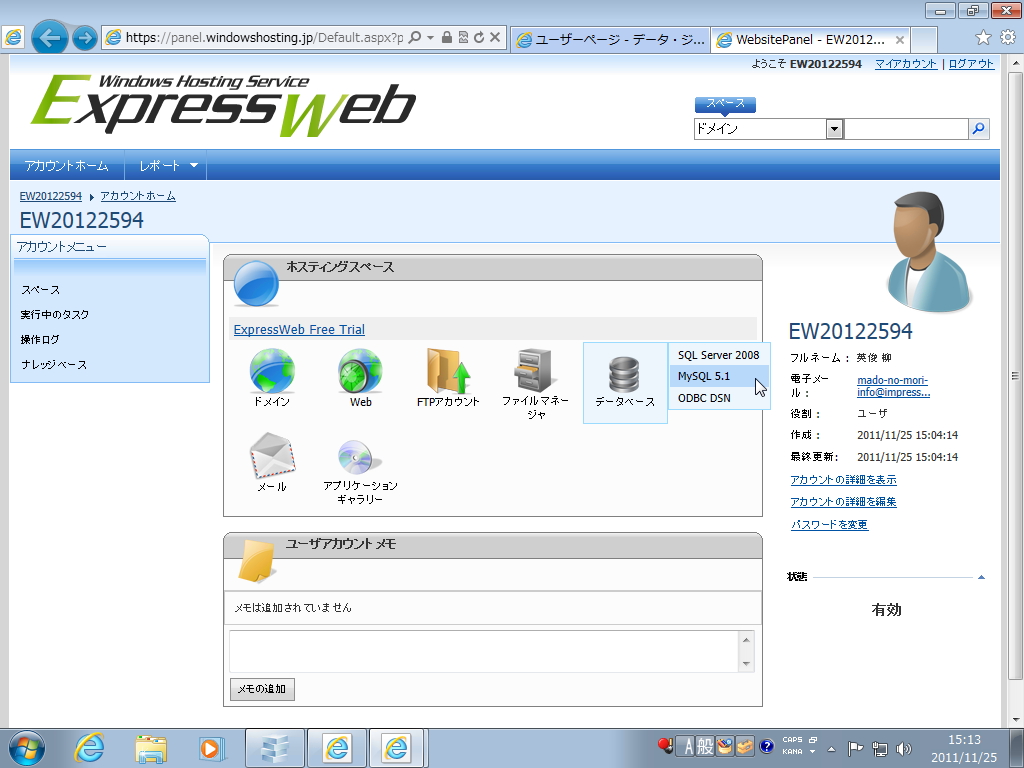
Task: Open the ドメイン globe icon
Action: pyautogui.click(x=272, y=371)
